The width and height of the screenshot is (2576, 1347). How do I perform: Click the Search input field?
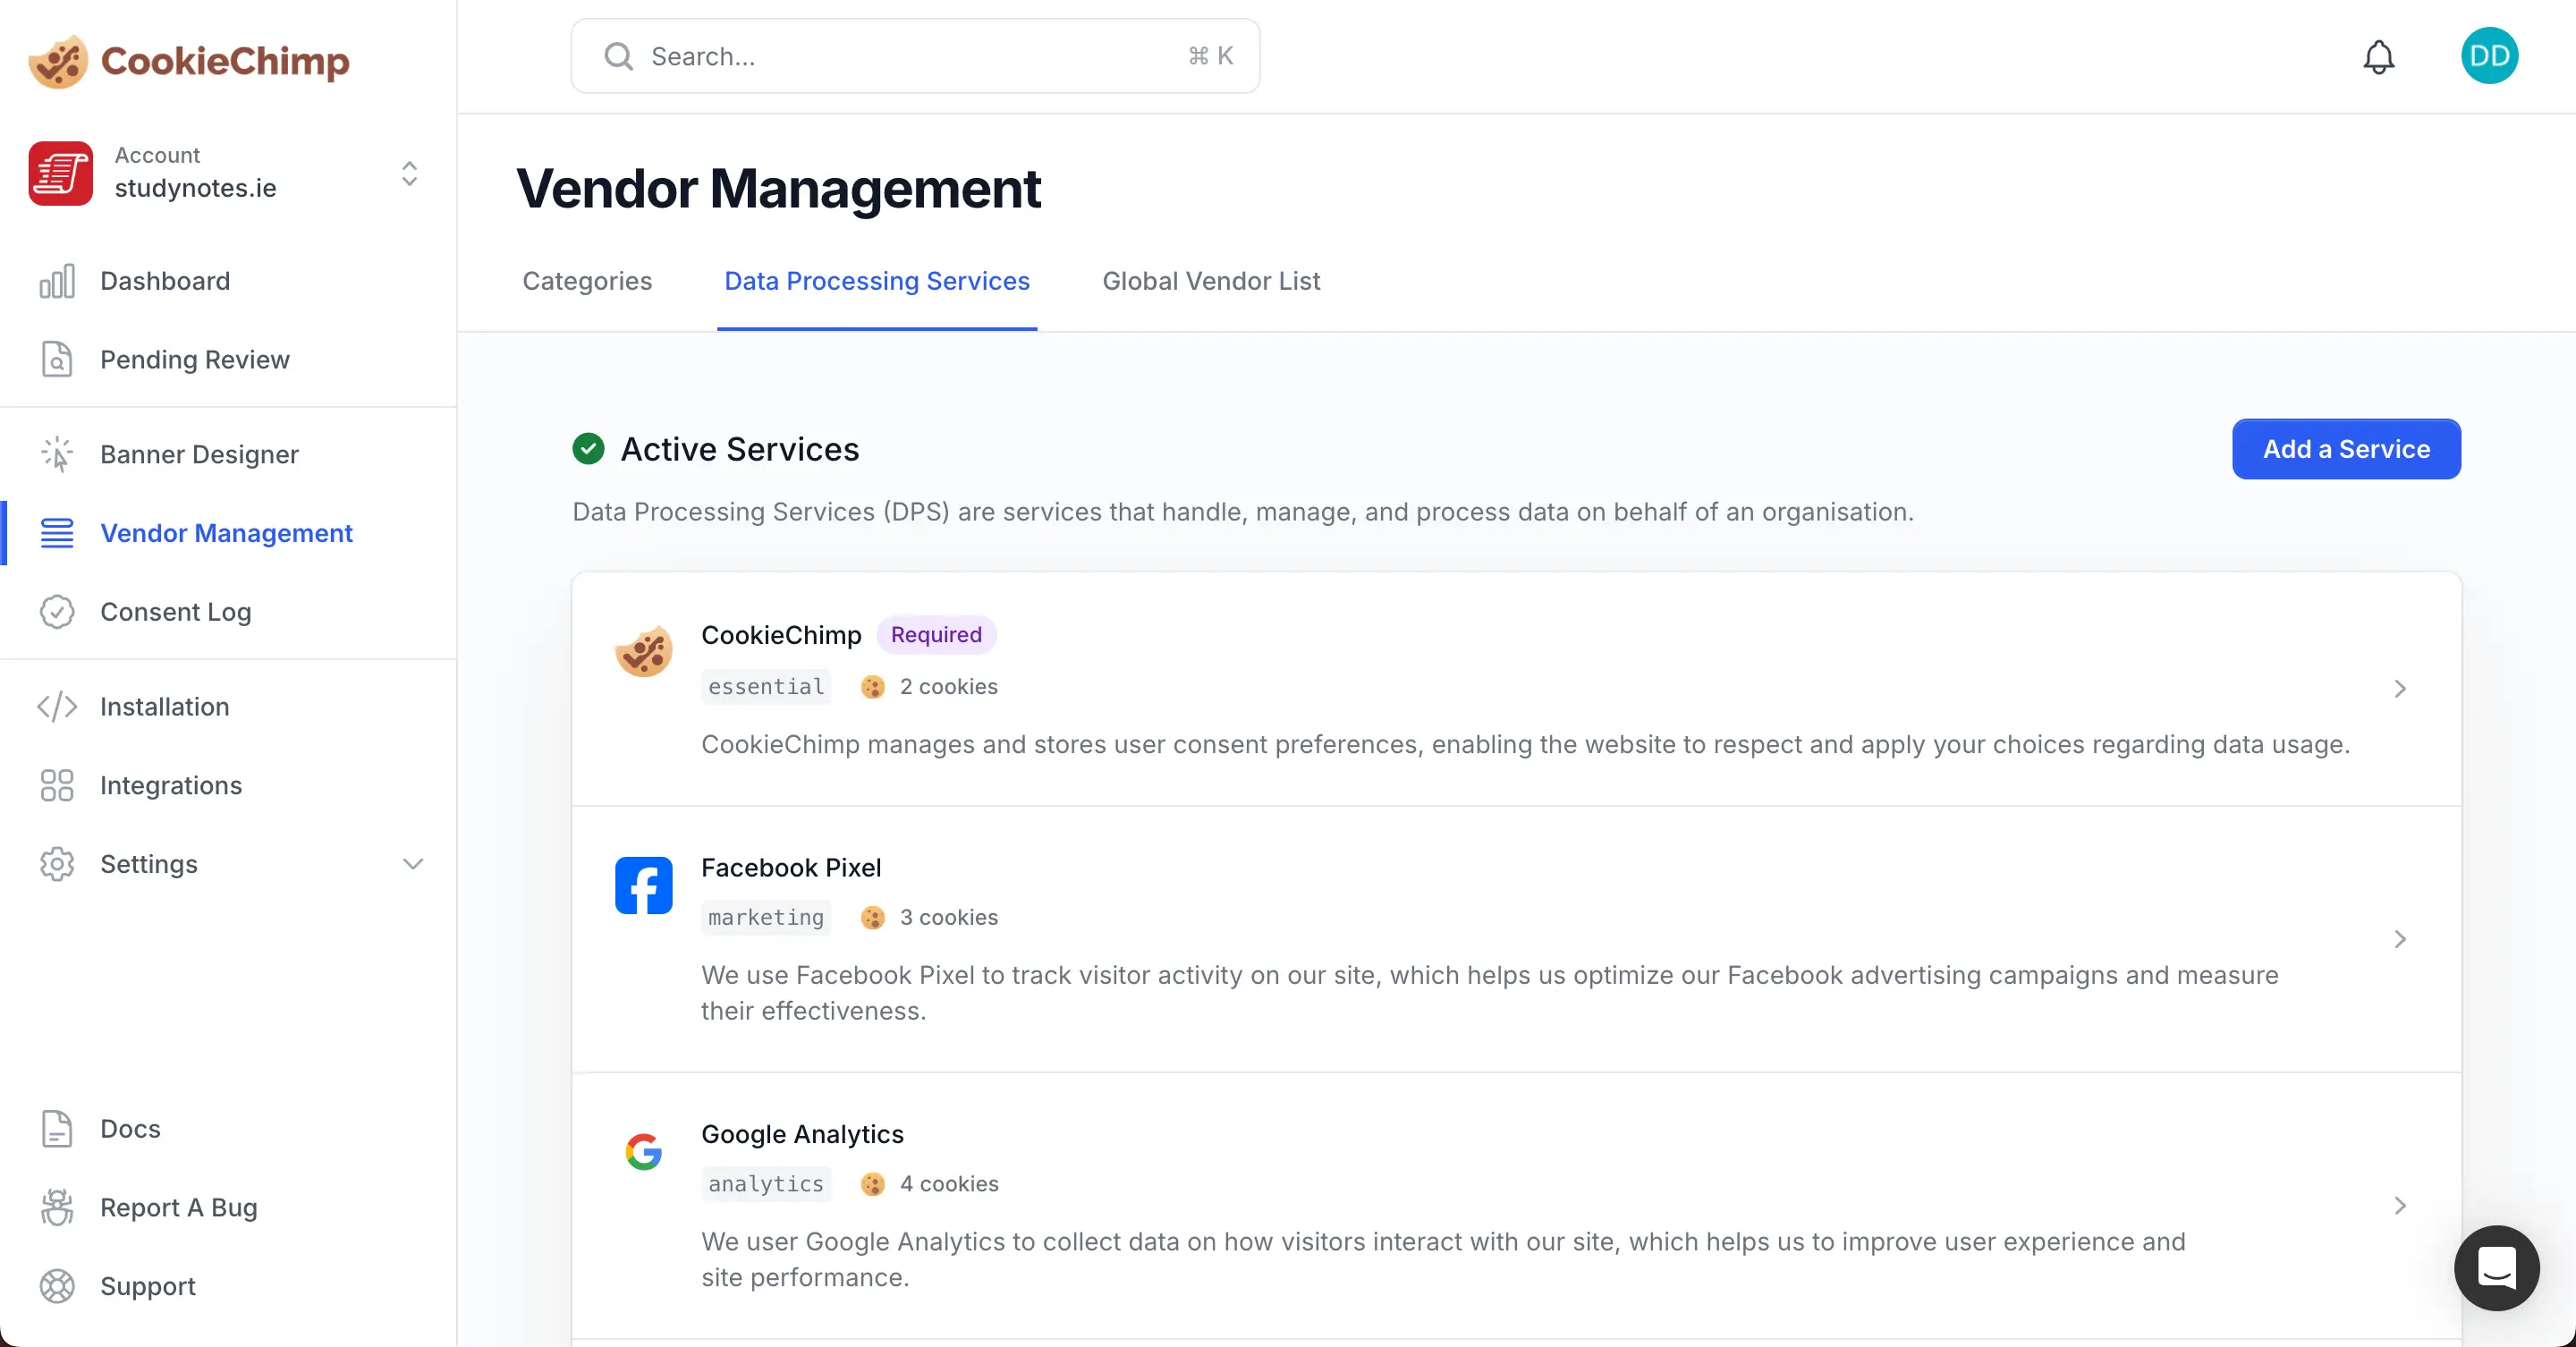pos(914,57)
